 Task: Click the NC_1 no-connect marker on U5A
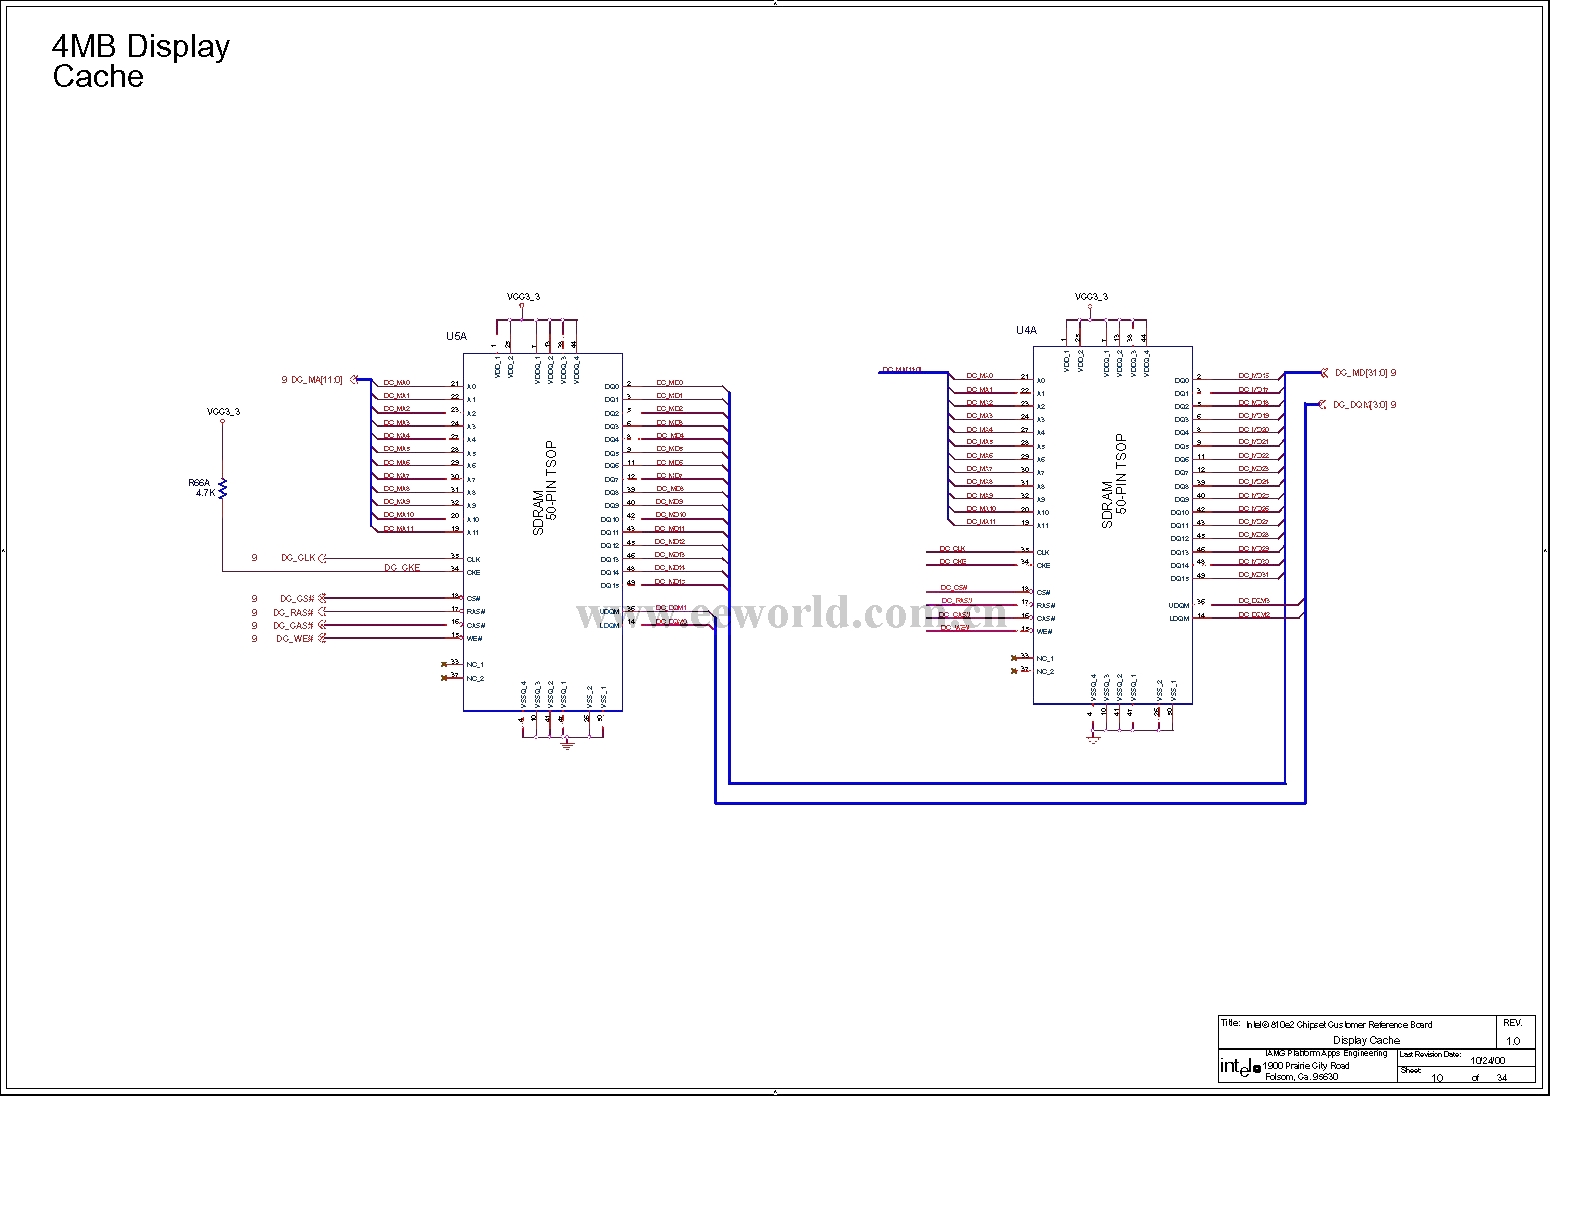click(x=444, y=664)
